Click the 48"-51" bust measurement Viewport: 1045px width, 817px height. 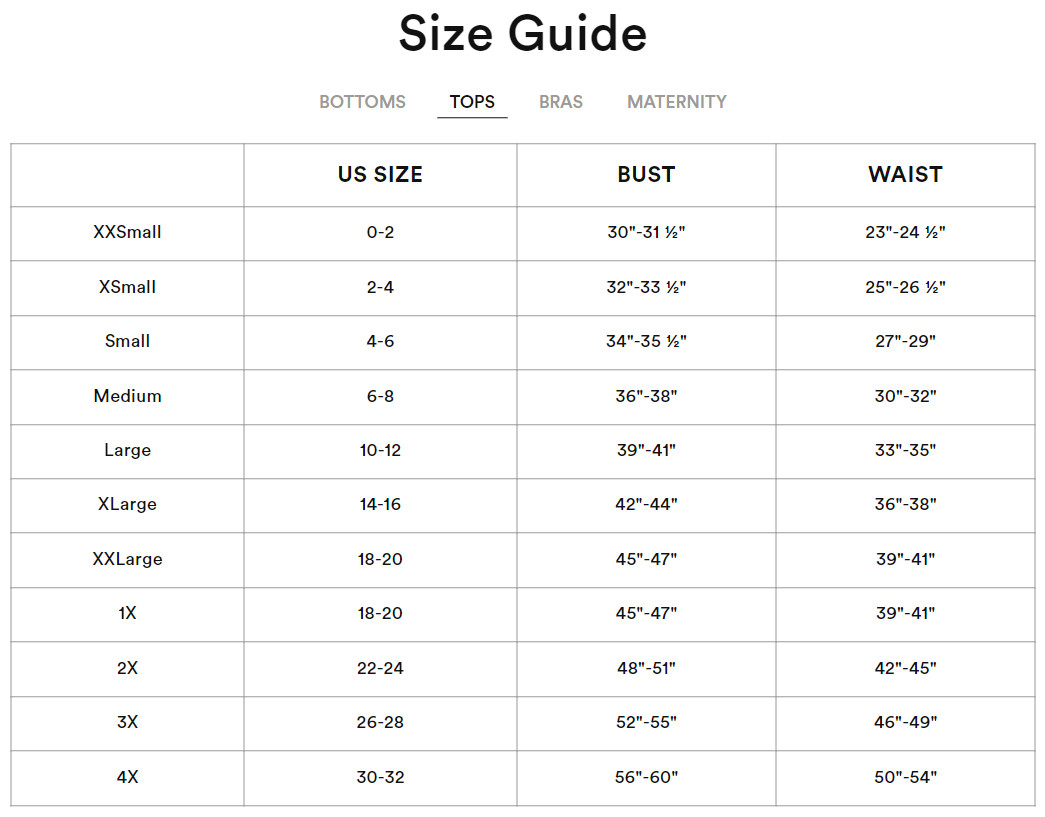coord(646,668)
